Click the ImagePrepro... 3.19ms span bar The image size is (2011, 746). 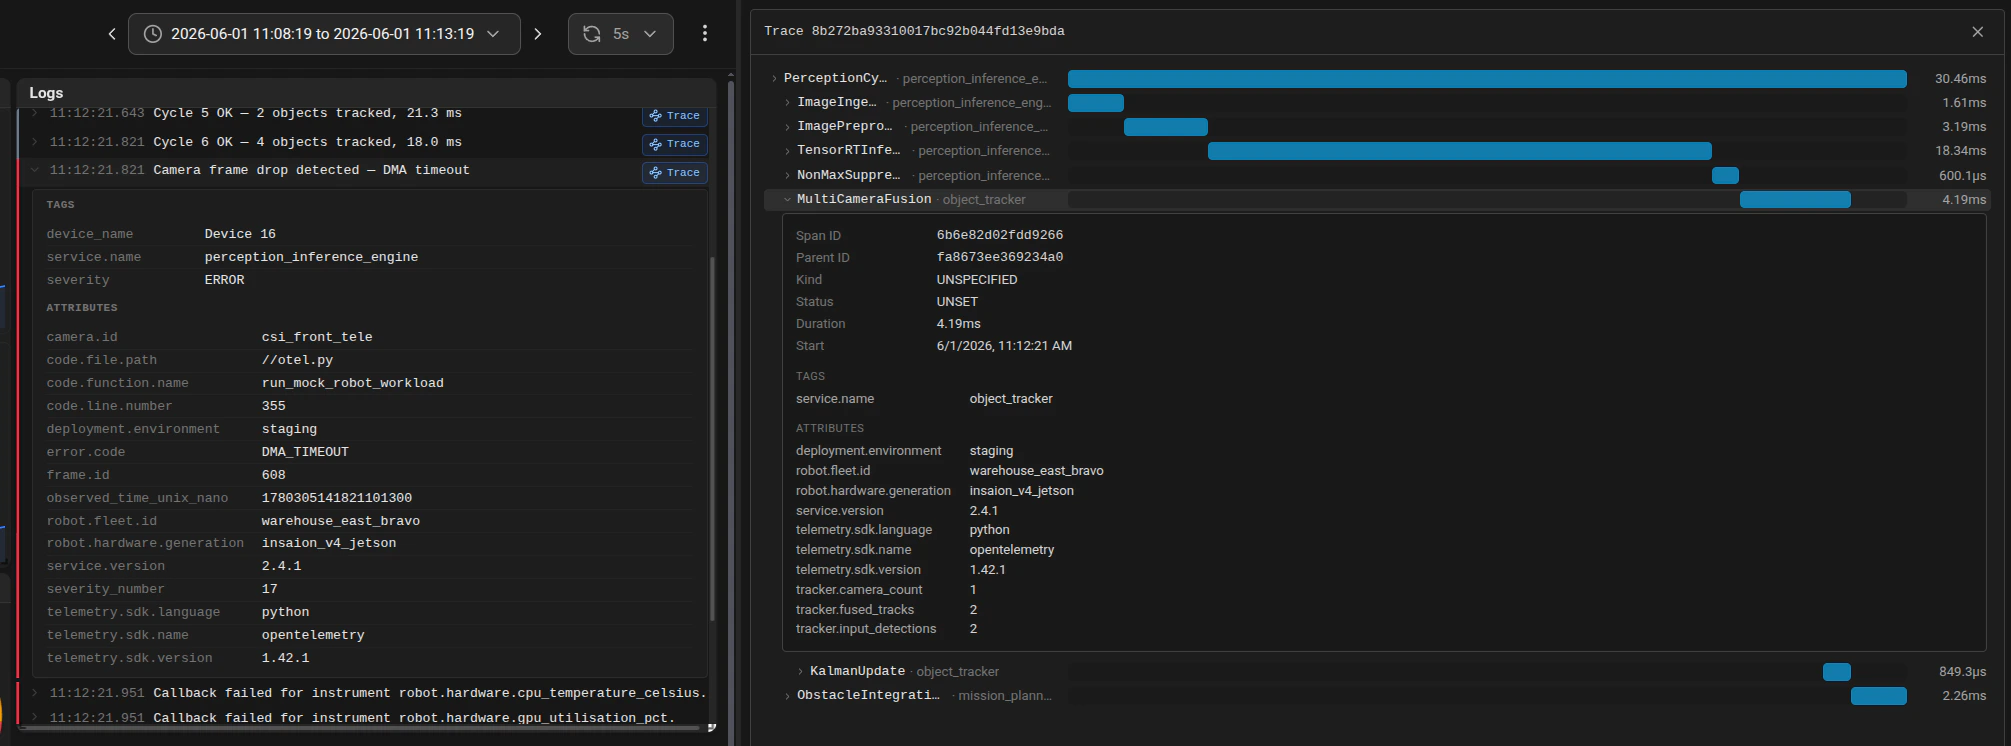tap(1166, 127)
